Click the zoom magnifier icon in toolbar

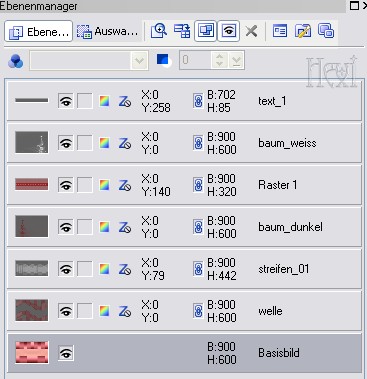(x=159, y=31)
